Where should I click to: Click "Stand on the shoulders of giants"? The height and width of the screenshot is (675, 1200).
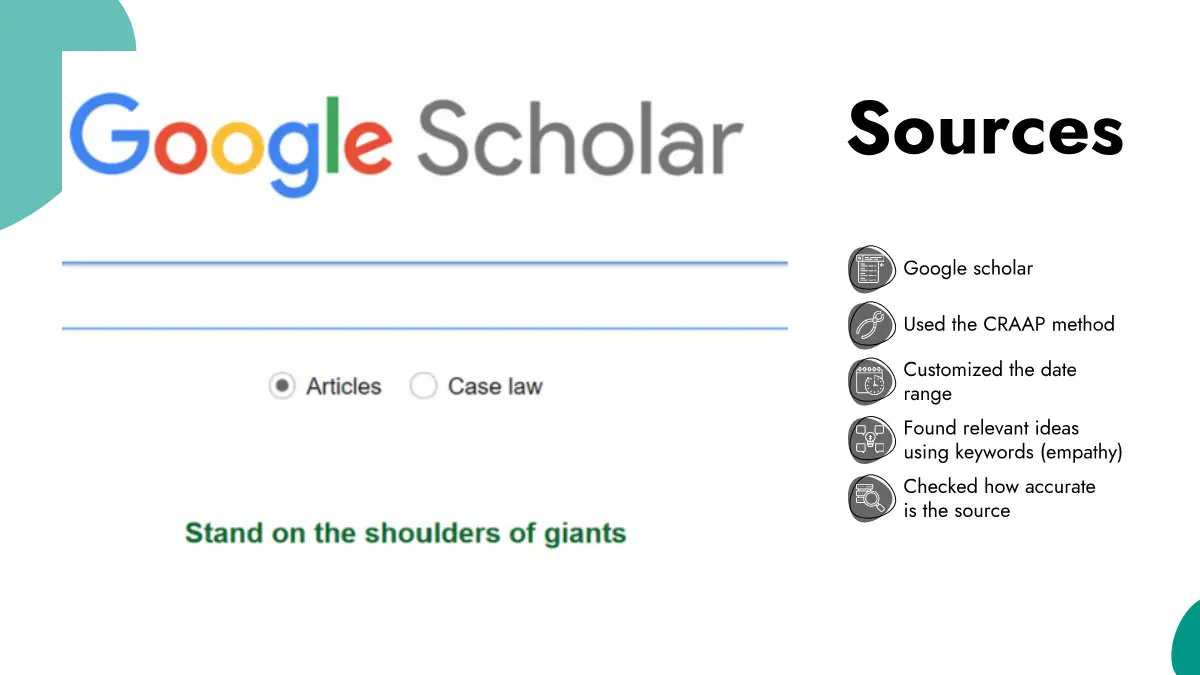(x=405, y=532)
